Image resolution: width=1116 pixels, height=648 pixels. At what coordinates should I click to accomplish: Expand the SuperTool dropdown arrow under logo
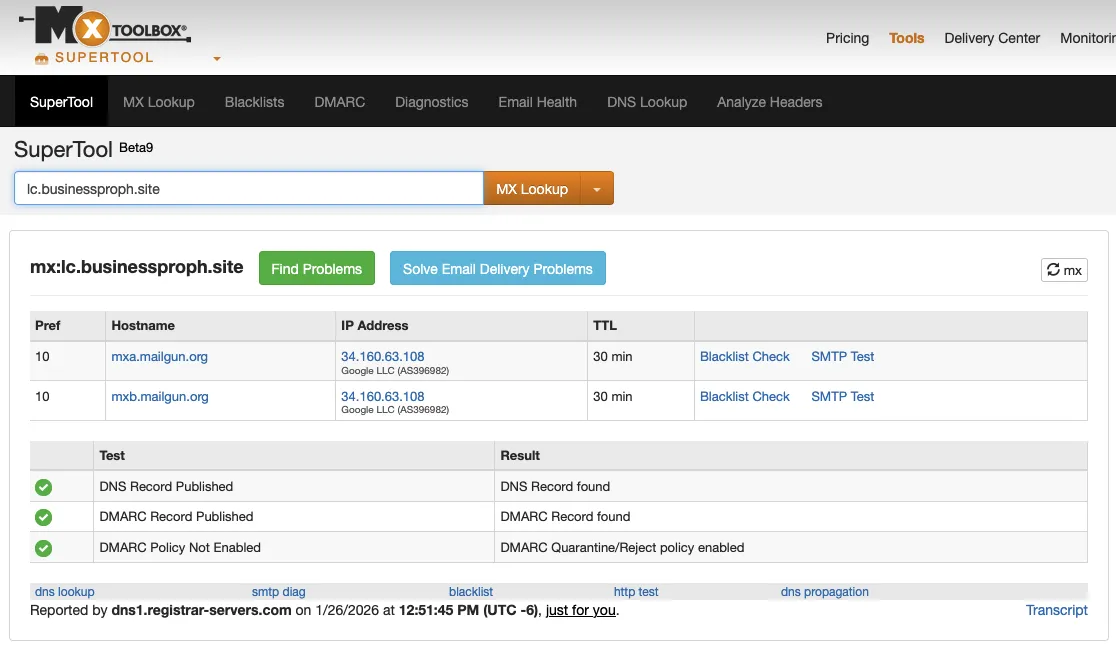click(x=217, y=59)
